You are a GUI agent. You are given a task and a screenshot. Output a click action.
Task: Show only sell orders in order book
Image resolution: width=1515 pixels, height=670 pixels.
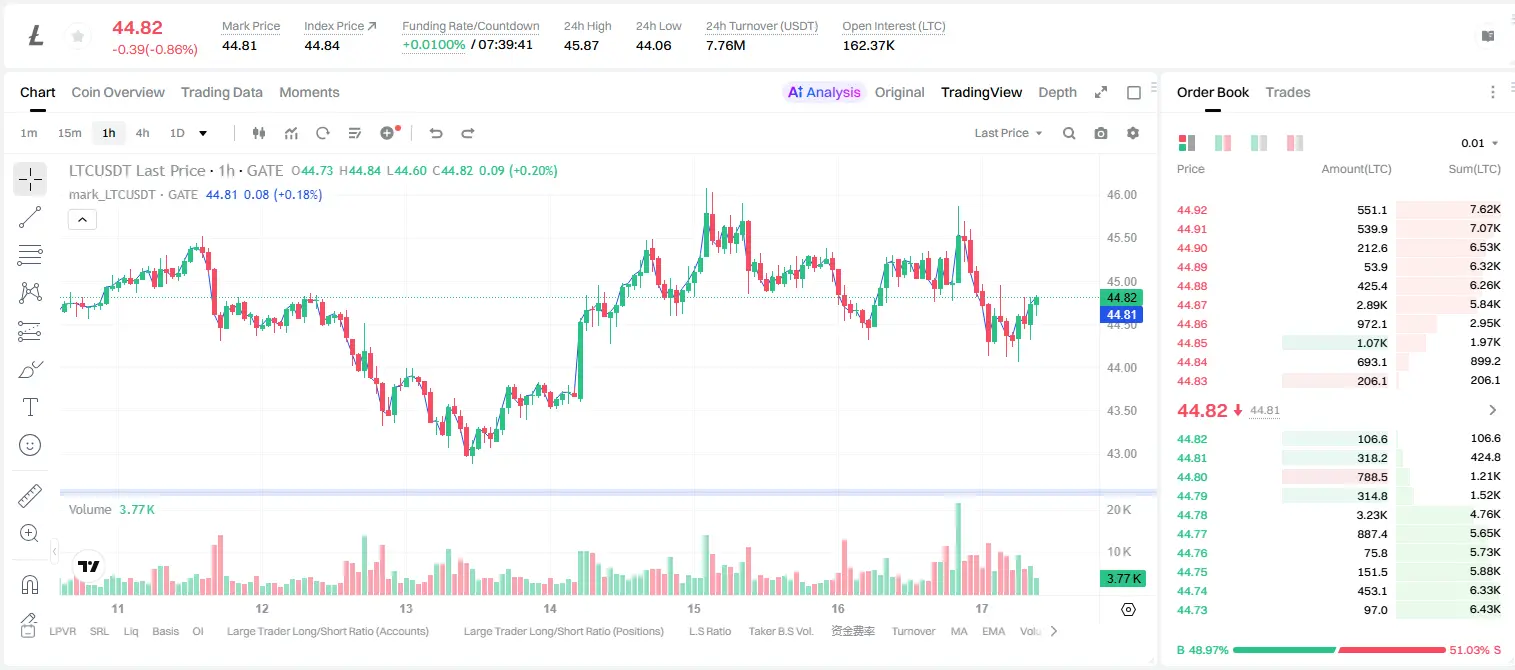coord(1295,143)
